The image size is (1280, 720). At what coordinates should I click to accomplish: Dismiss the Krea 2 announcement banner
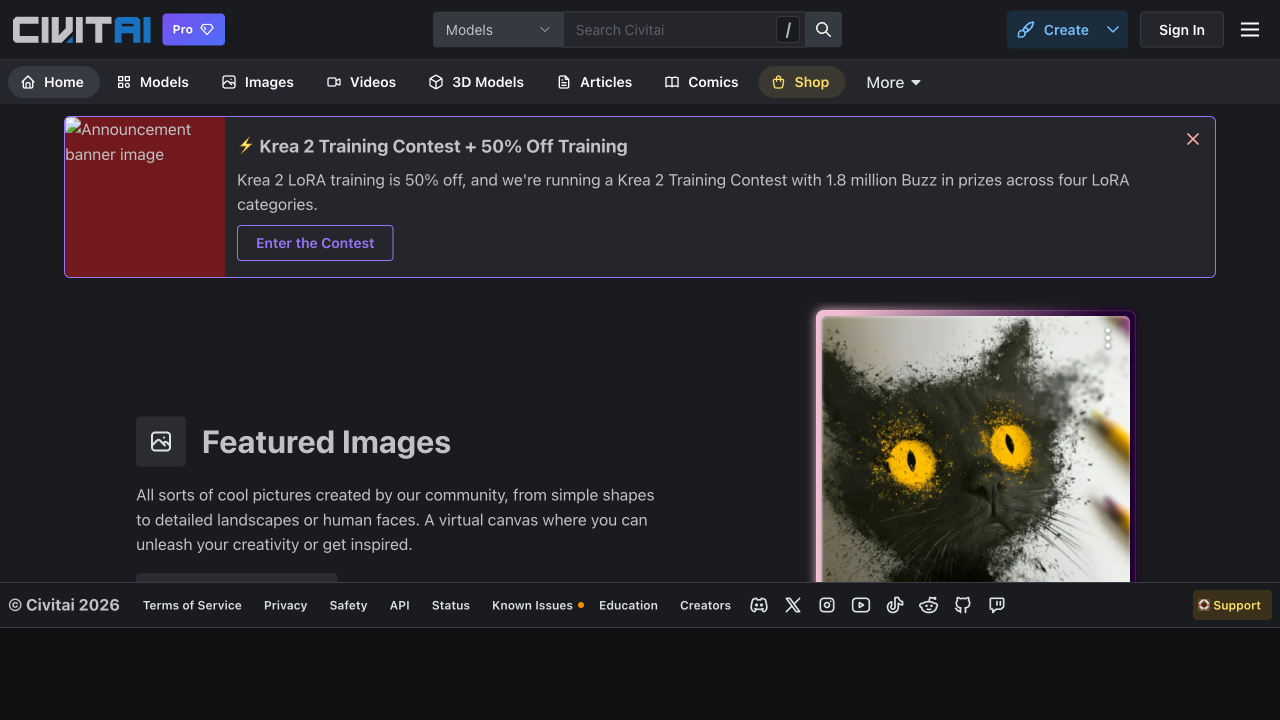point(1193,139)
